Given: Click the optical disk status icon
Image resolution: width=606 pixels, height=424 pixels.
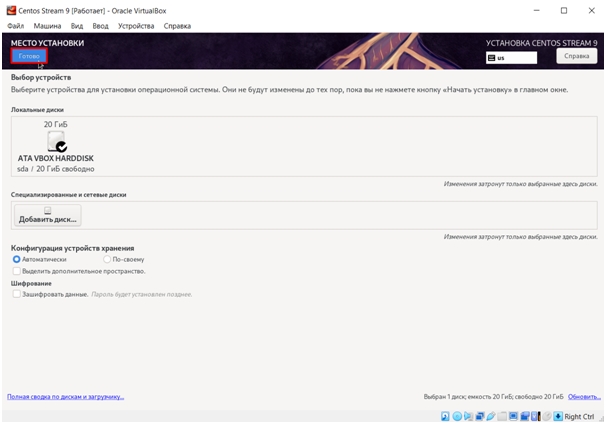Looking at the screenshot, I should (x=457, y=416).
